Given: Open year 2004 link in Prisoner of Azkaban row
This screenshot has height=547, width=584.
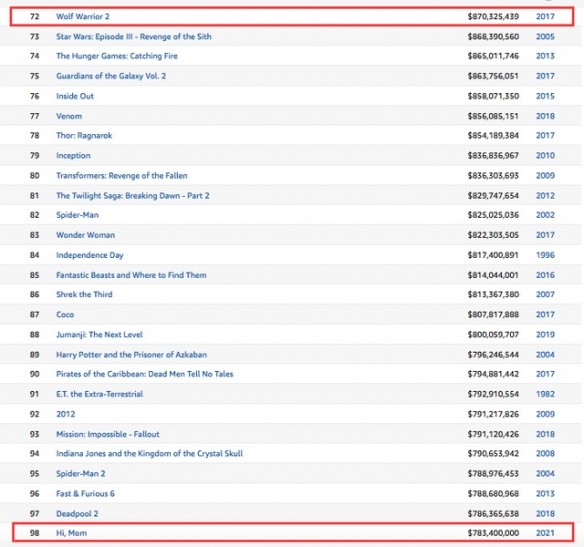Looking at the screenshot, I should [x=545, y=355].
